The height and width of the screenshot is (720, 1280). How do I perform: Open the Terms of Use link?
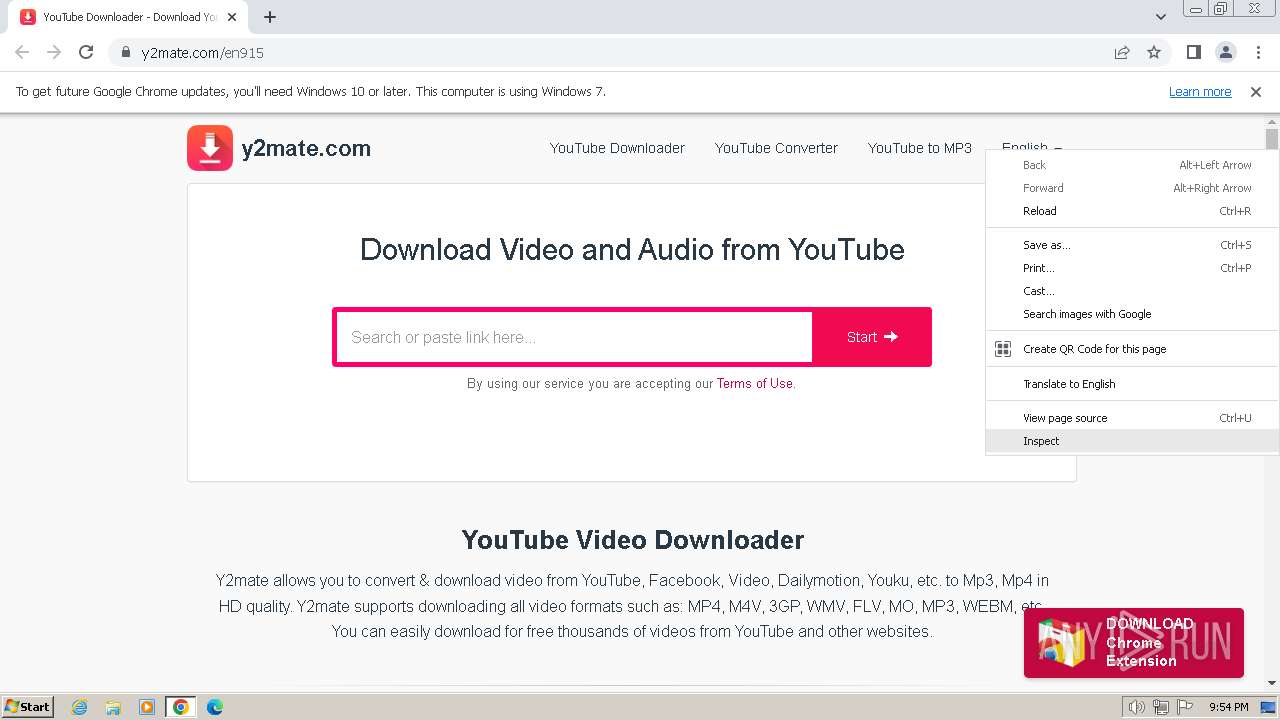click(x=755, y=383)
